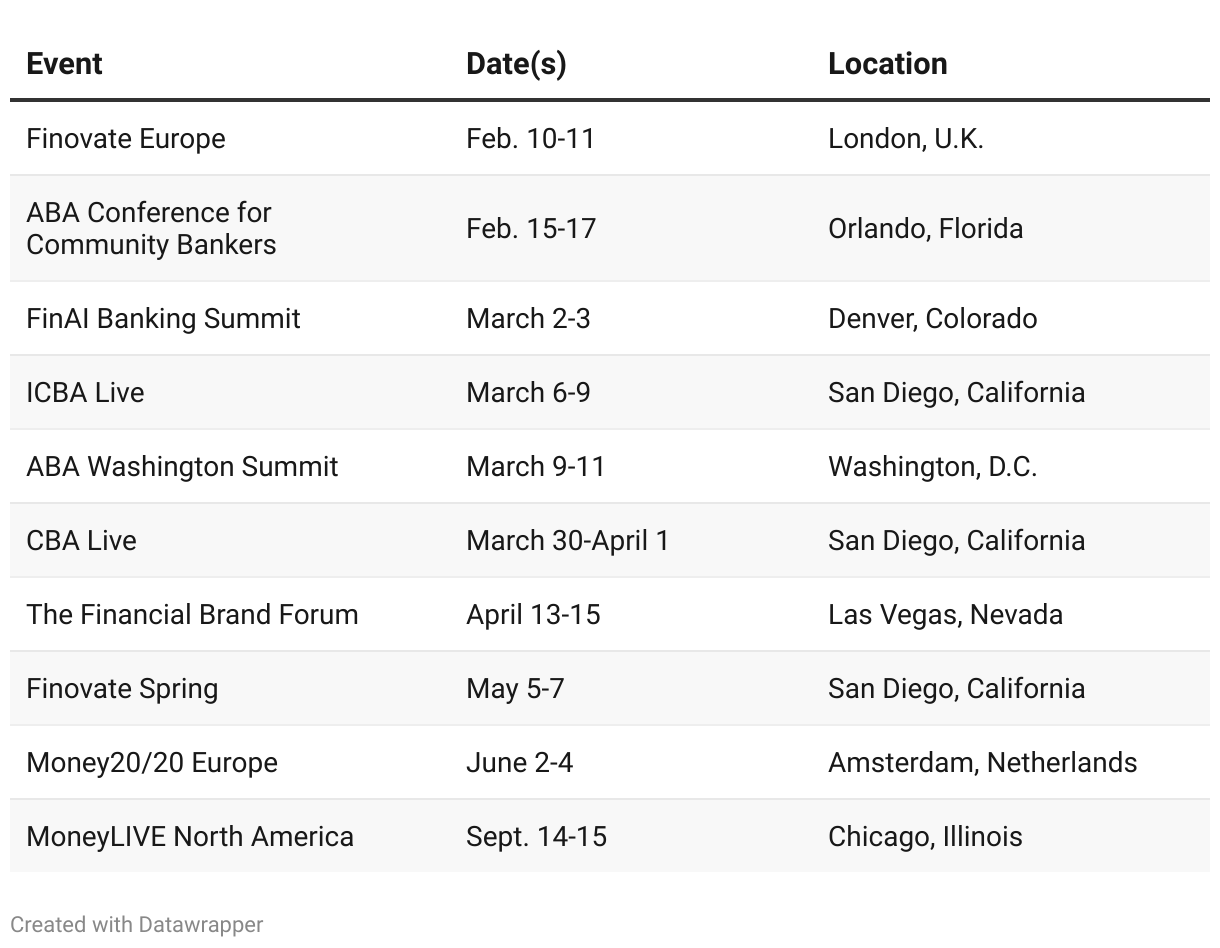
Task: Click the Event column header
Action: pos(64,64)
